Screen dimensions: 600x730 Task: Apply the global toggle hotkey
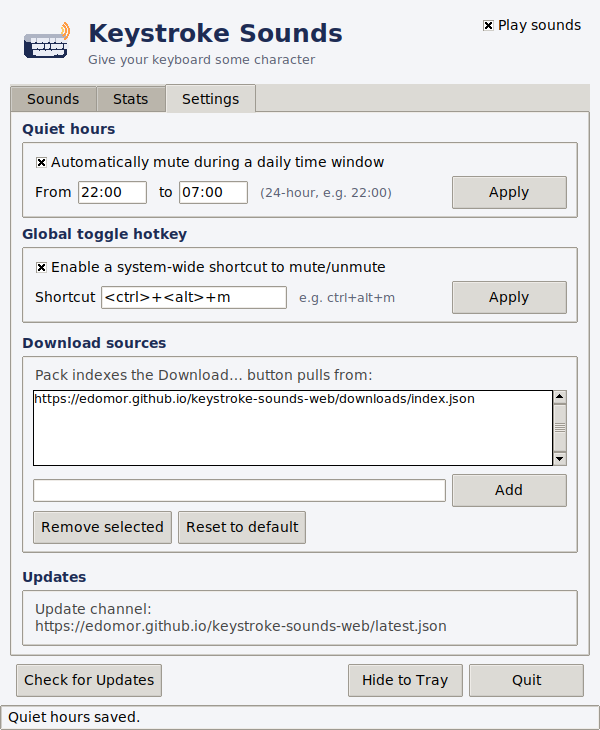tap(509, 297)
